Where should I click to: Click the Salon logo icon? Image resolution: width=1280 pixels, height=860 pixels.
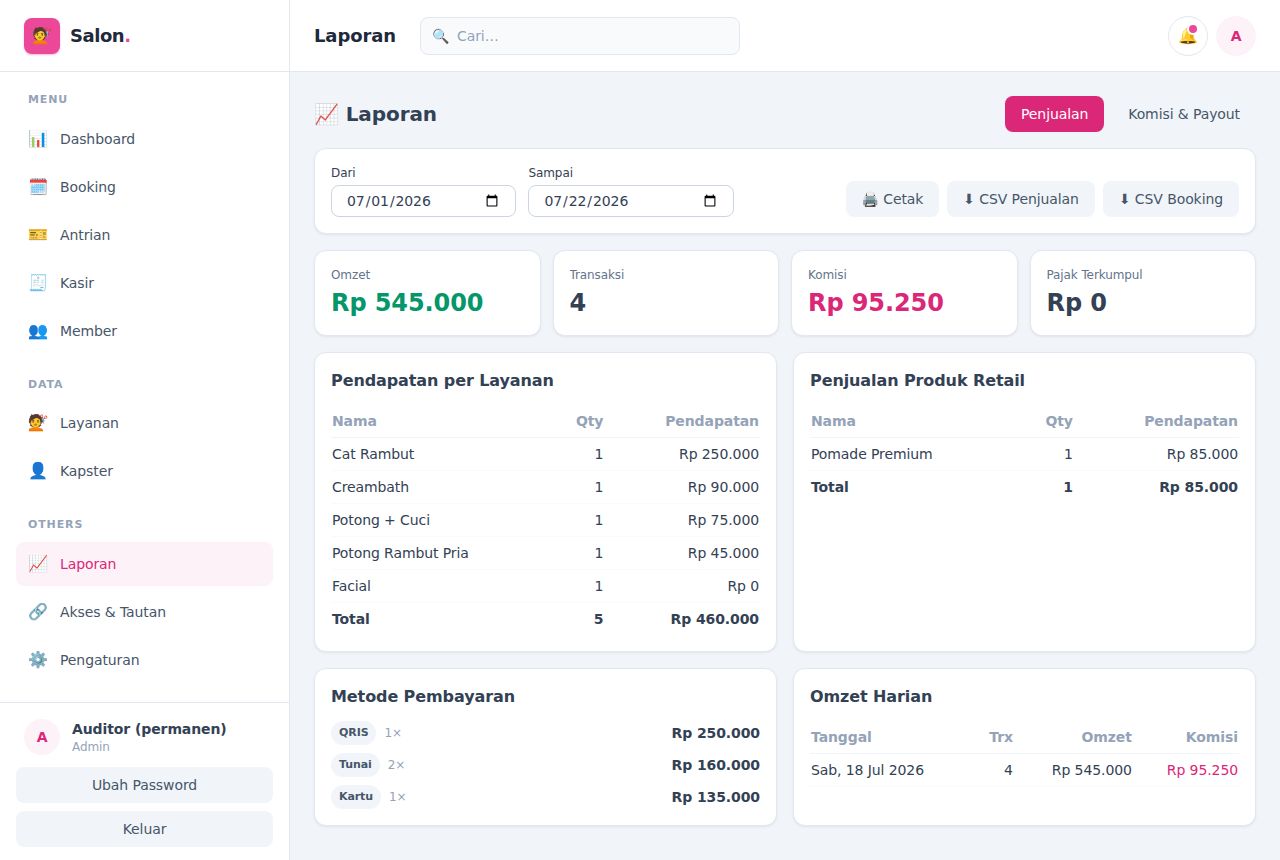point(42,36)
